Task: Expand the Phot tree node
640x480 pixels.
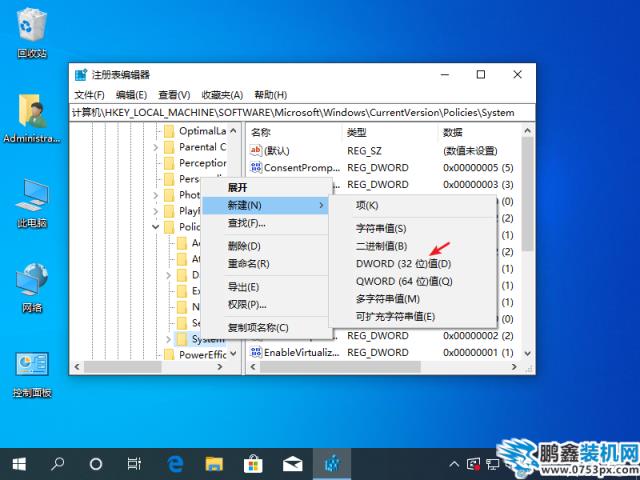Action: 156,196
